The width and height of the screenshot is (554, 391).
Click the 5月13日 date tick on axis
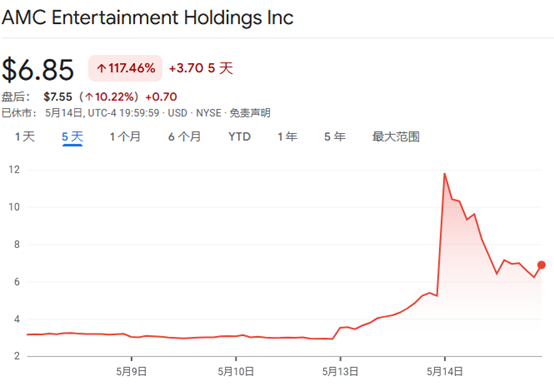(340, 371)
